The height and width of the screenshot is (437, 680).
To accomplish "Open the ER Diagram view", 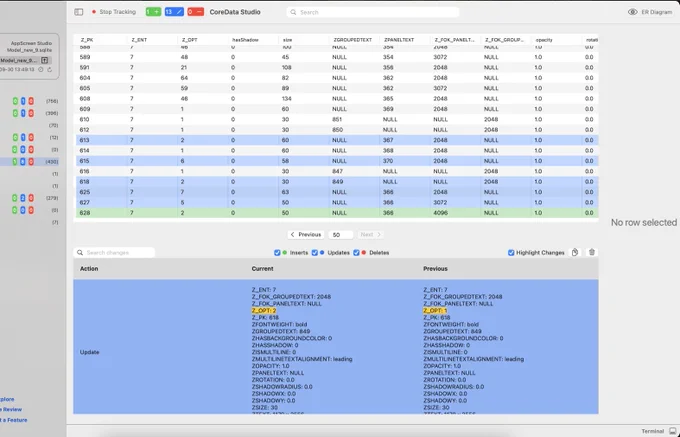I will point(650,12).
